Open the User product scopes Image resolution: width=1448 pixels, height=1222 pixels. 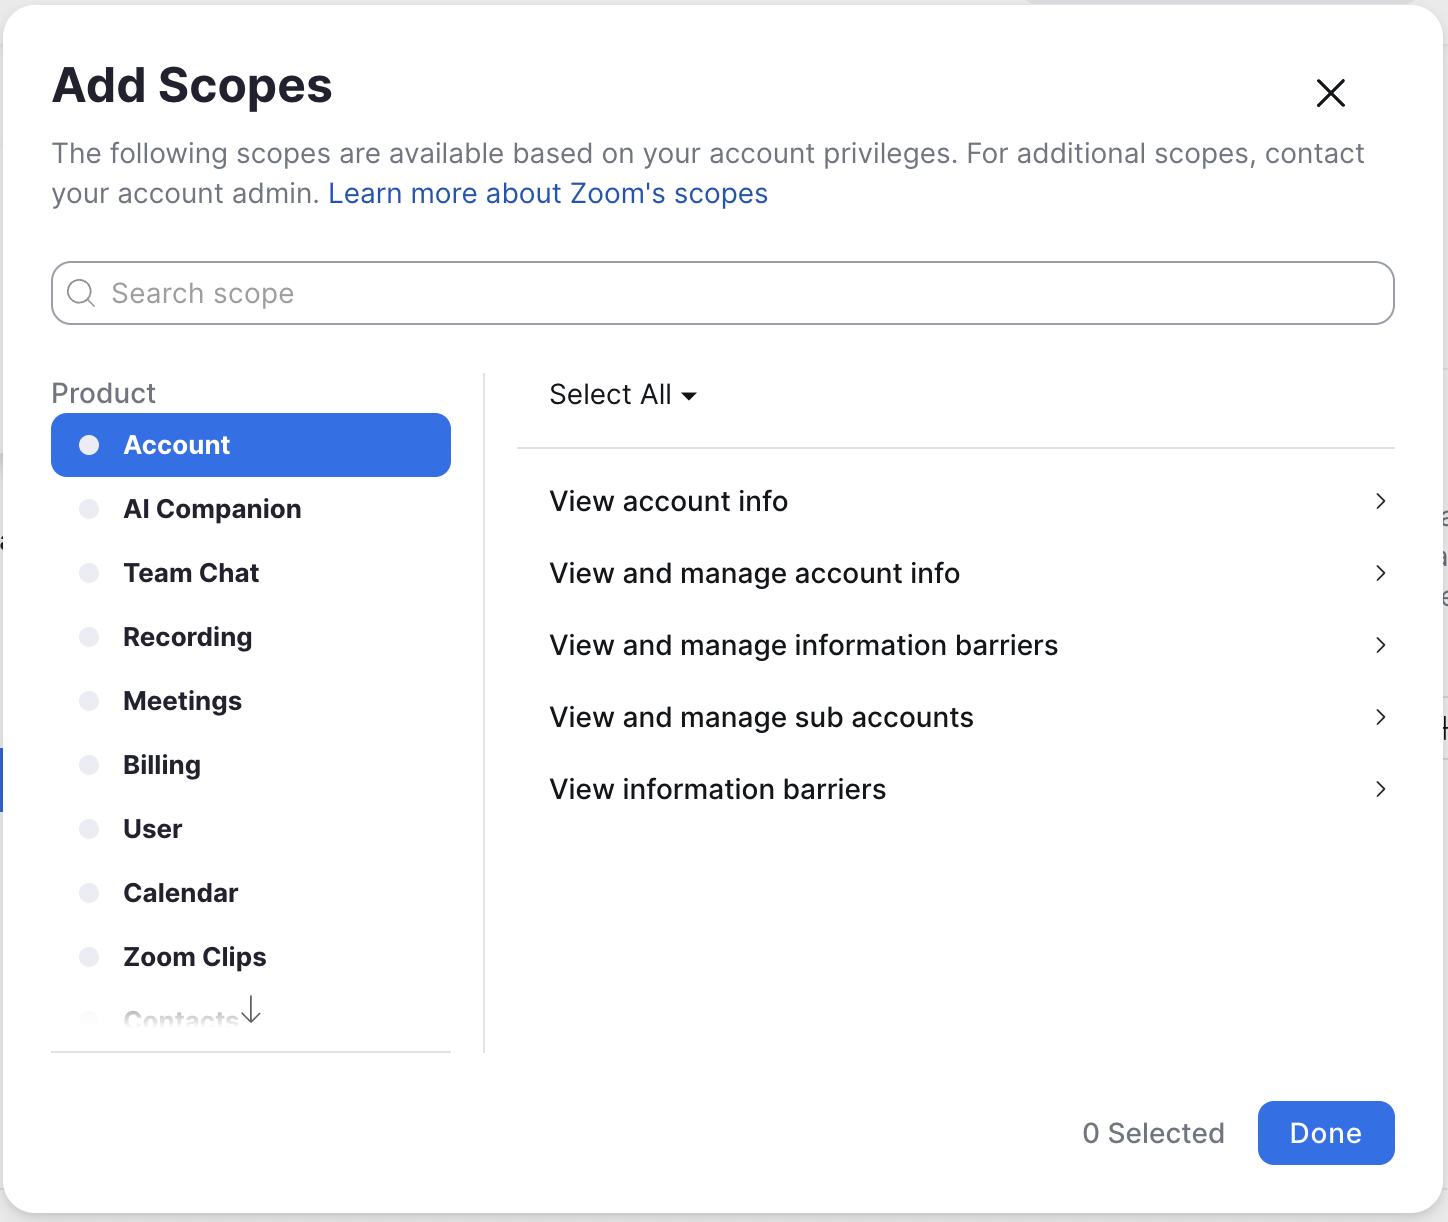coord(152,829)
